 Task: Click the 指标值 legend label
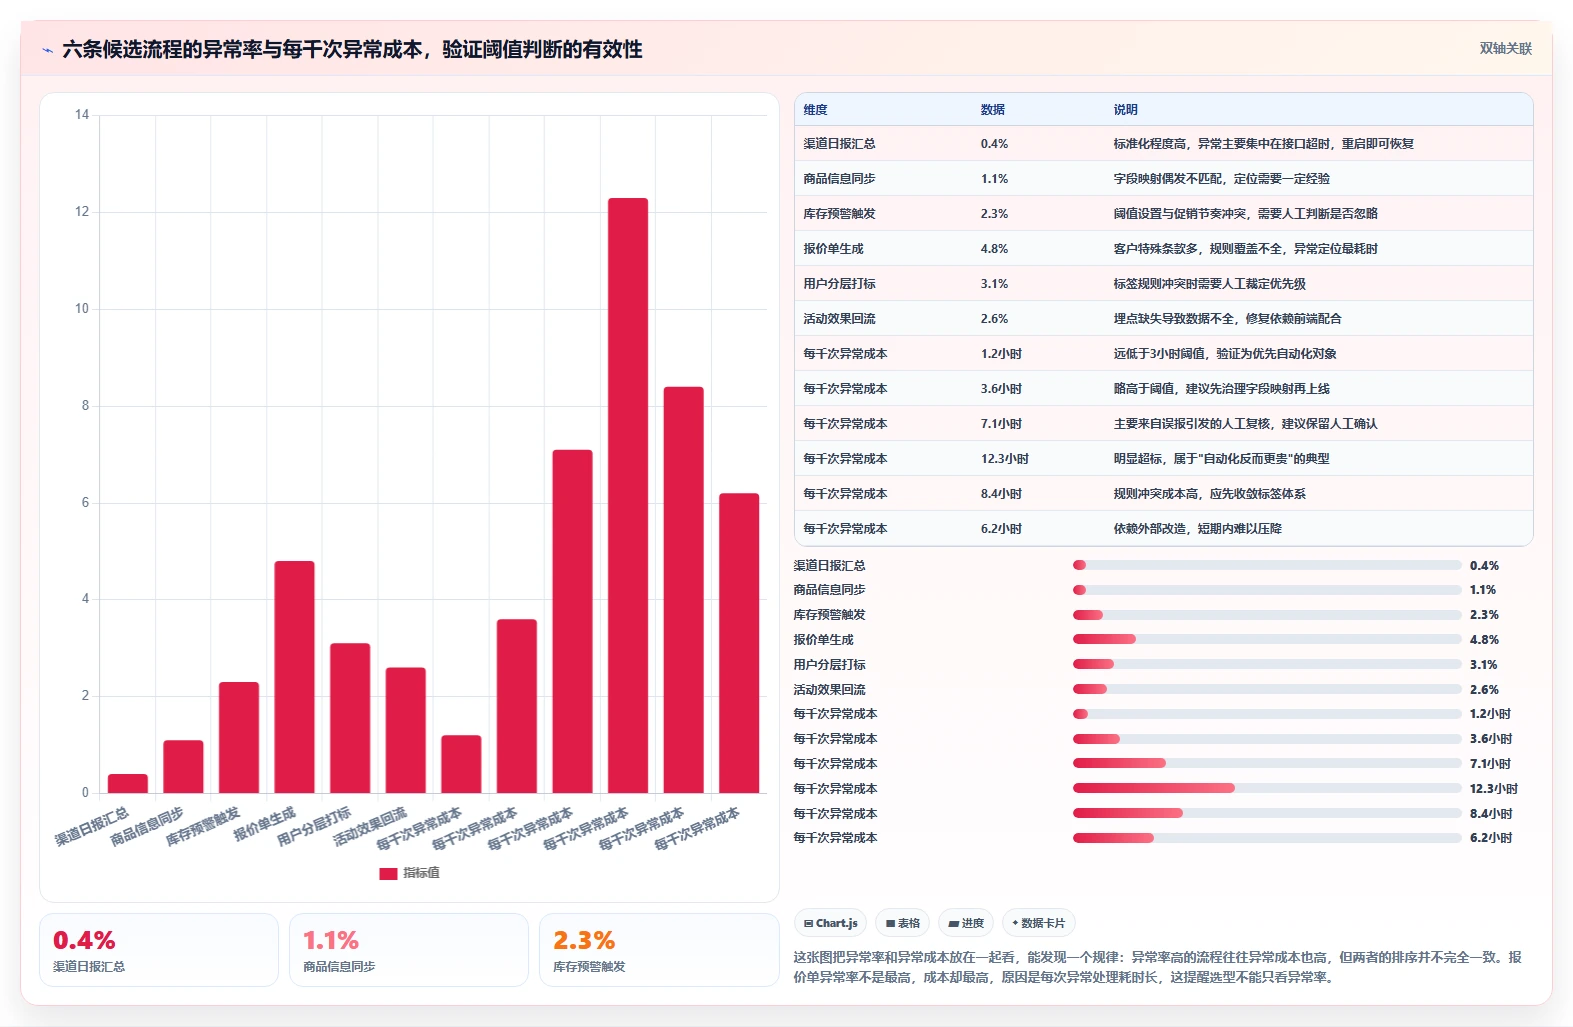pyautogui.click(x=421, y=873)
